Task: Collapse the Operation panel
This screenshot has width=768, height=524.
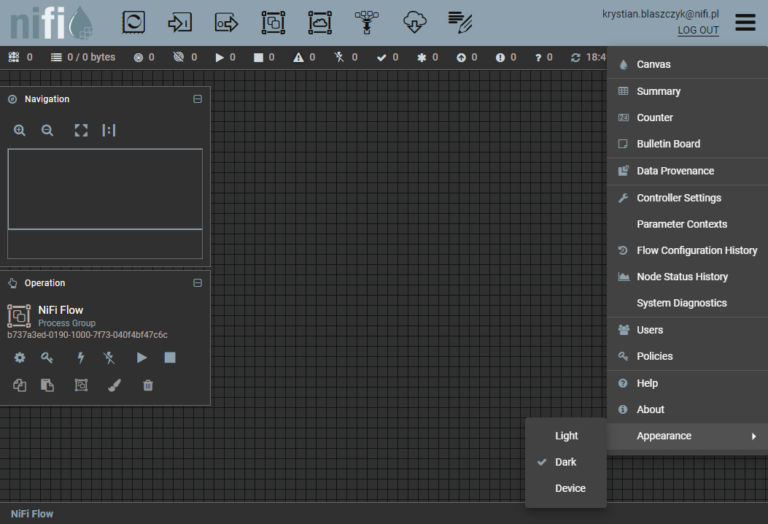Action: click(197, 283)
